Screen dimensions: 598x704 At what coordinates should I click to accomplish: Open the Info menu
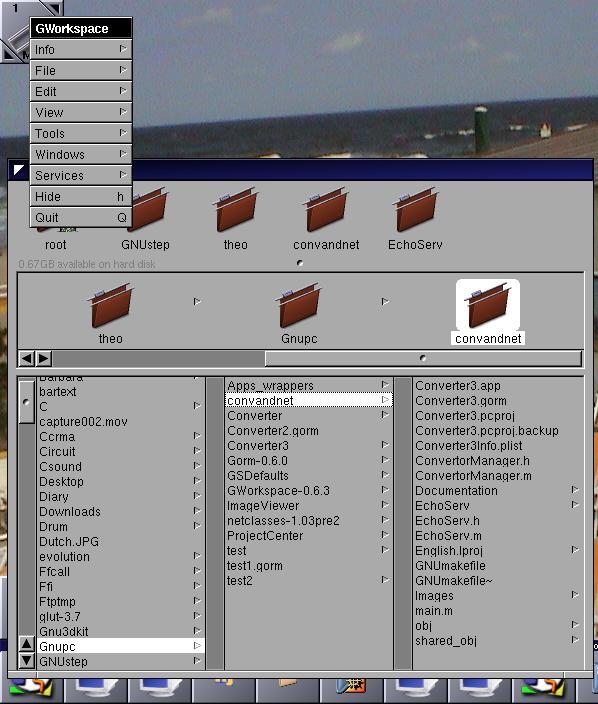pyautogui.click(x=81, y=49)
